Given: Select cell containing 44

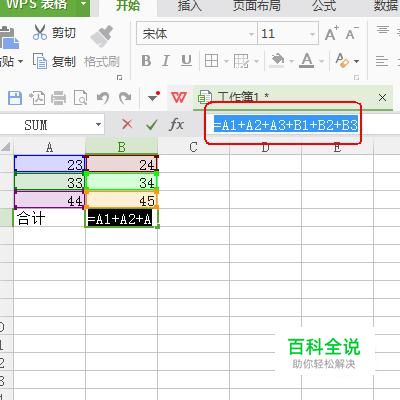Looking at the screenshot, I should tap(49, 200).
